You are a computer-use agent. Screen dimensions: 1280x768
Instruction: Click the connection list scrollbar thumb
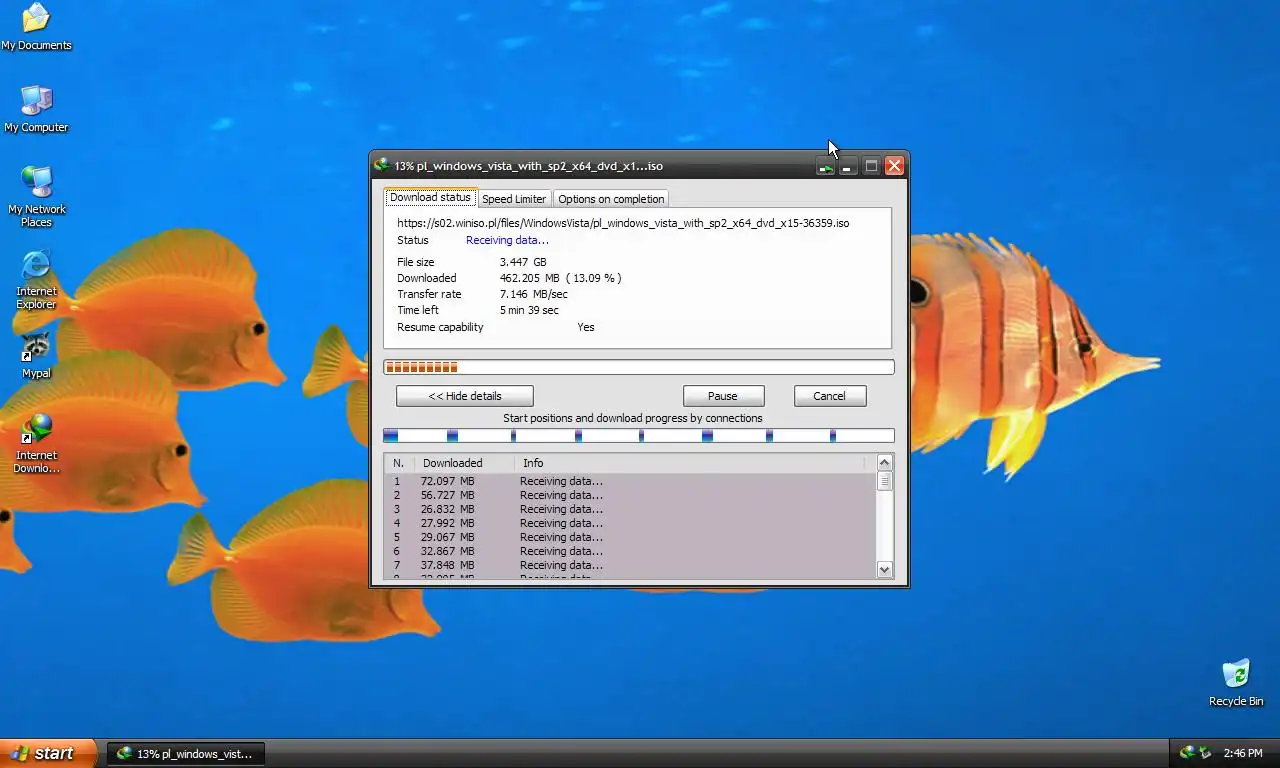pos(884,481)
